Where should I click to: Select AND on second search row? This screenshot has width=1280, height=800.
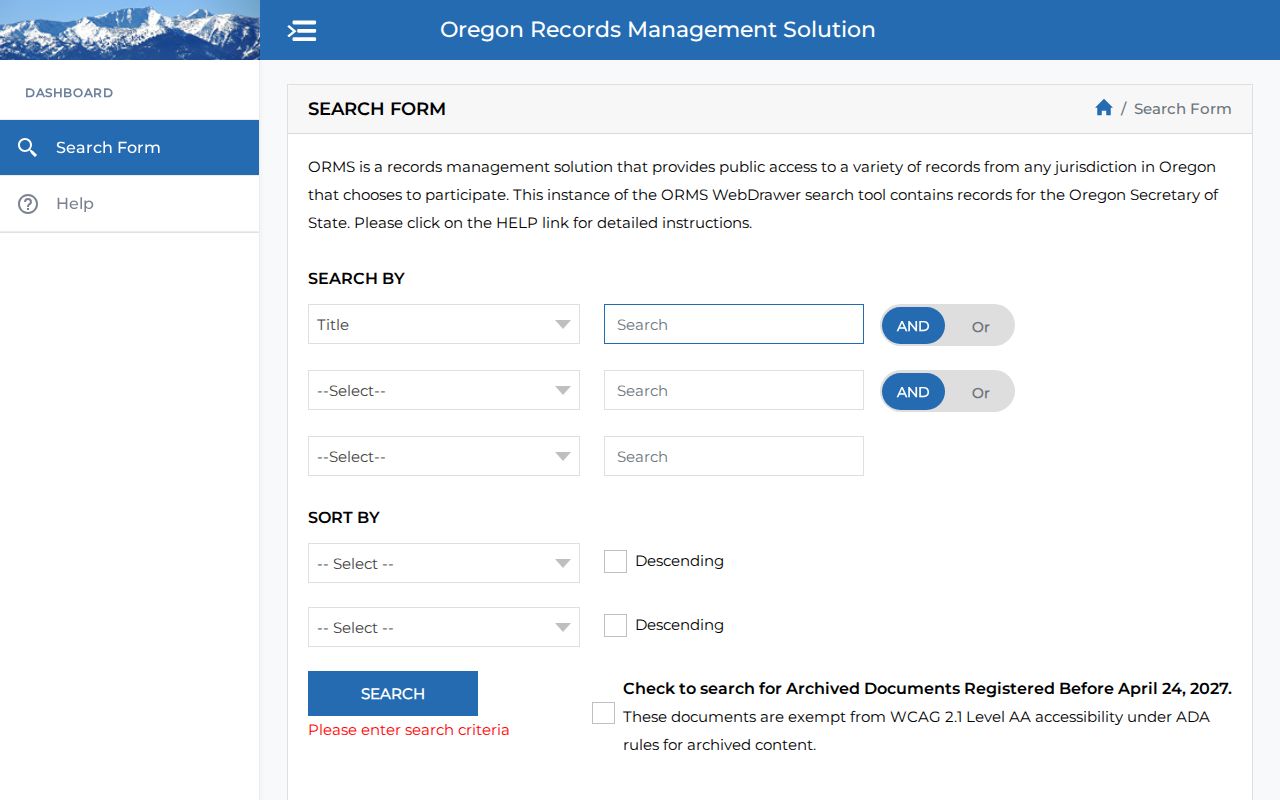913,392
